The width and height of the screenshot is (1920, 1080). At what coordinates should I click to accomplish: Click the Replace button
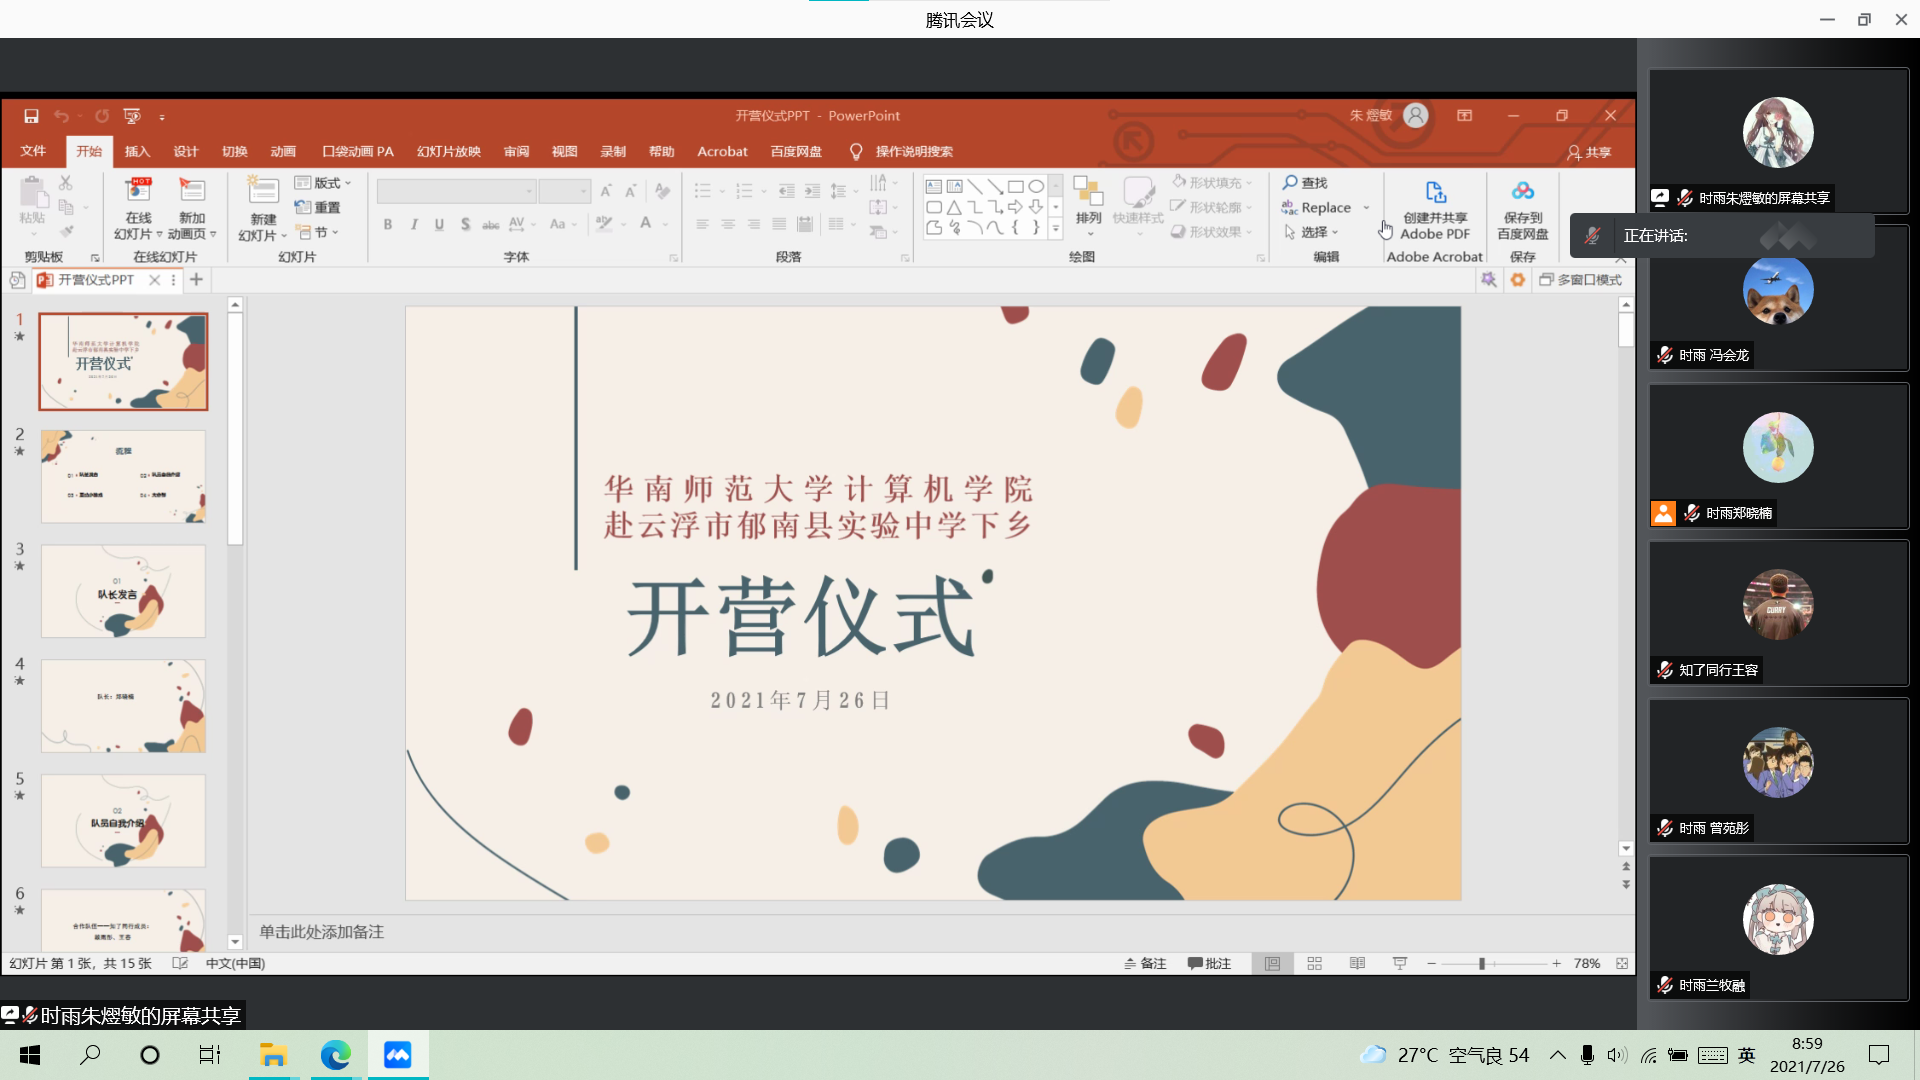coord(1317,207)
